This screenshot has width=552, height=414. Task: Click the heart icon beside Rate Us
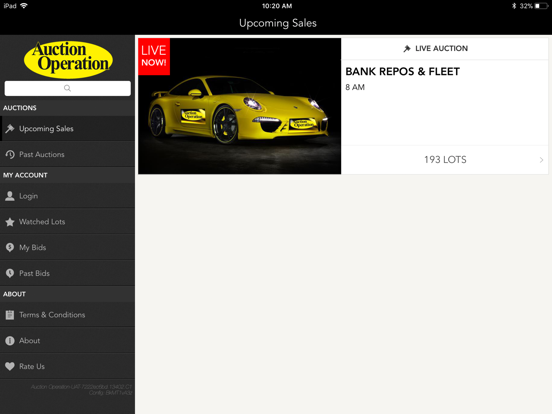(x=10, y=366)
